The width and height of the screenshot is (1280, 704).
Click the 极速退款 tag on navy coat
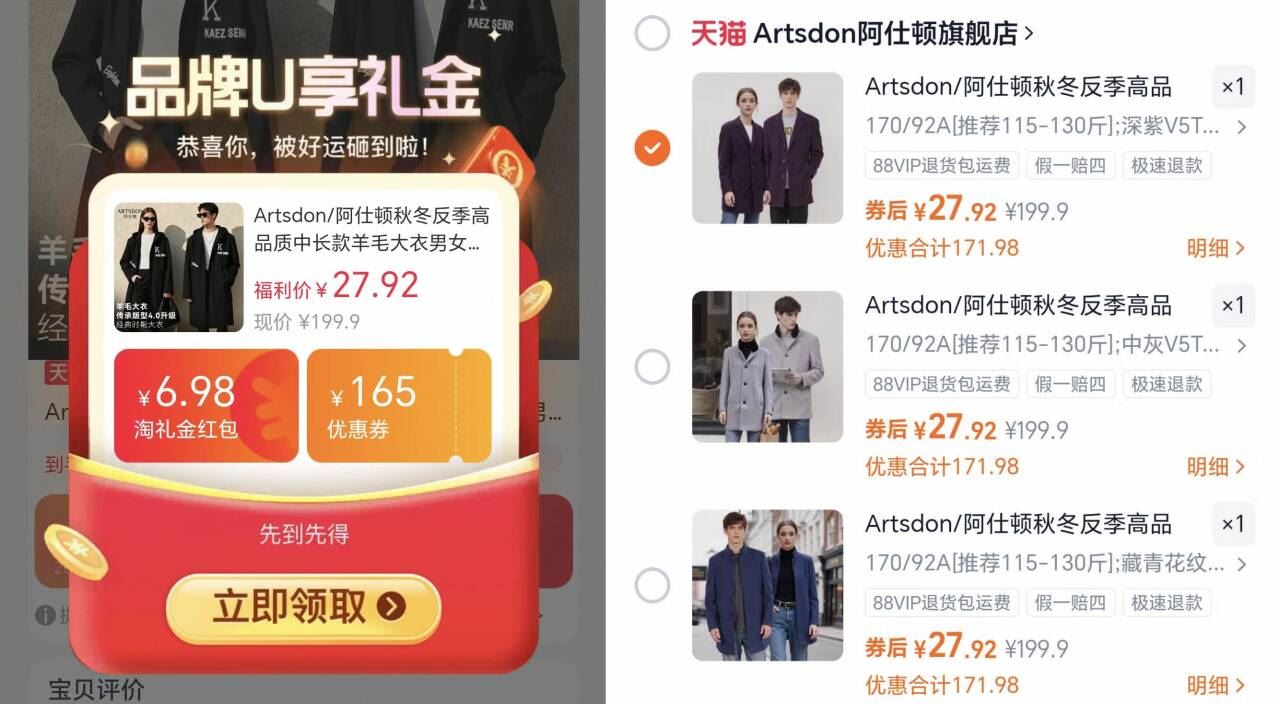pos(1166,603)
